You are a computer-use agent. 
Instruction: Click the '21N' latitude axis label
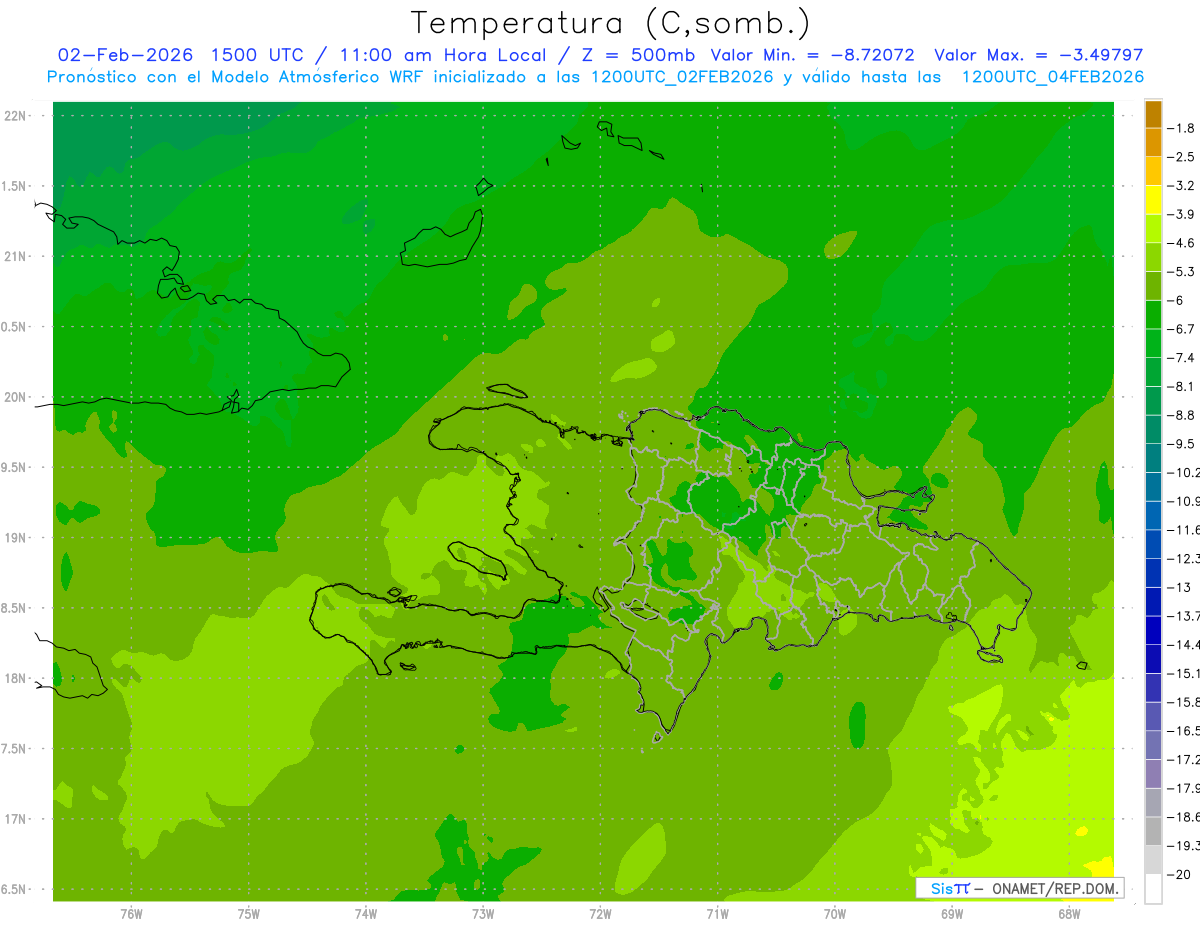click(x=15, y=257)
